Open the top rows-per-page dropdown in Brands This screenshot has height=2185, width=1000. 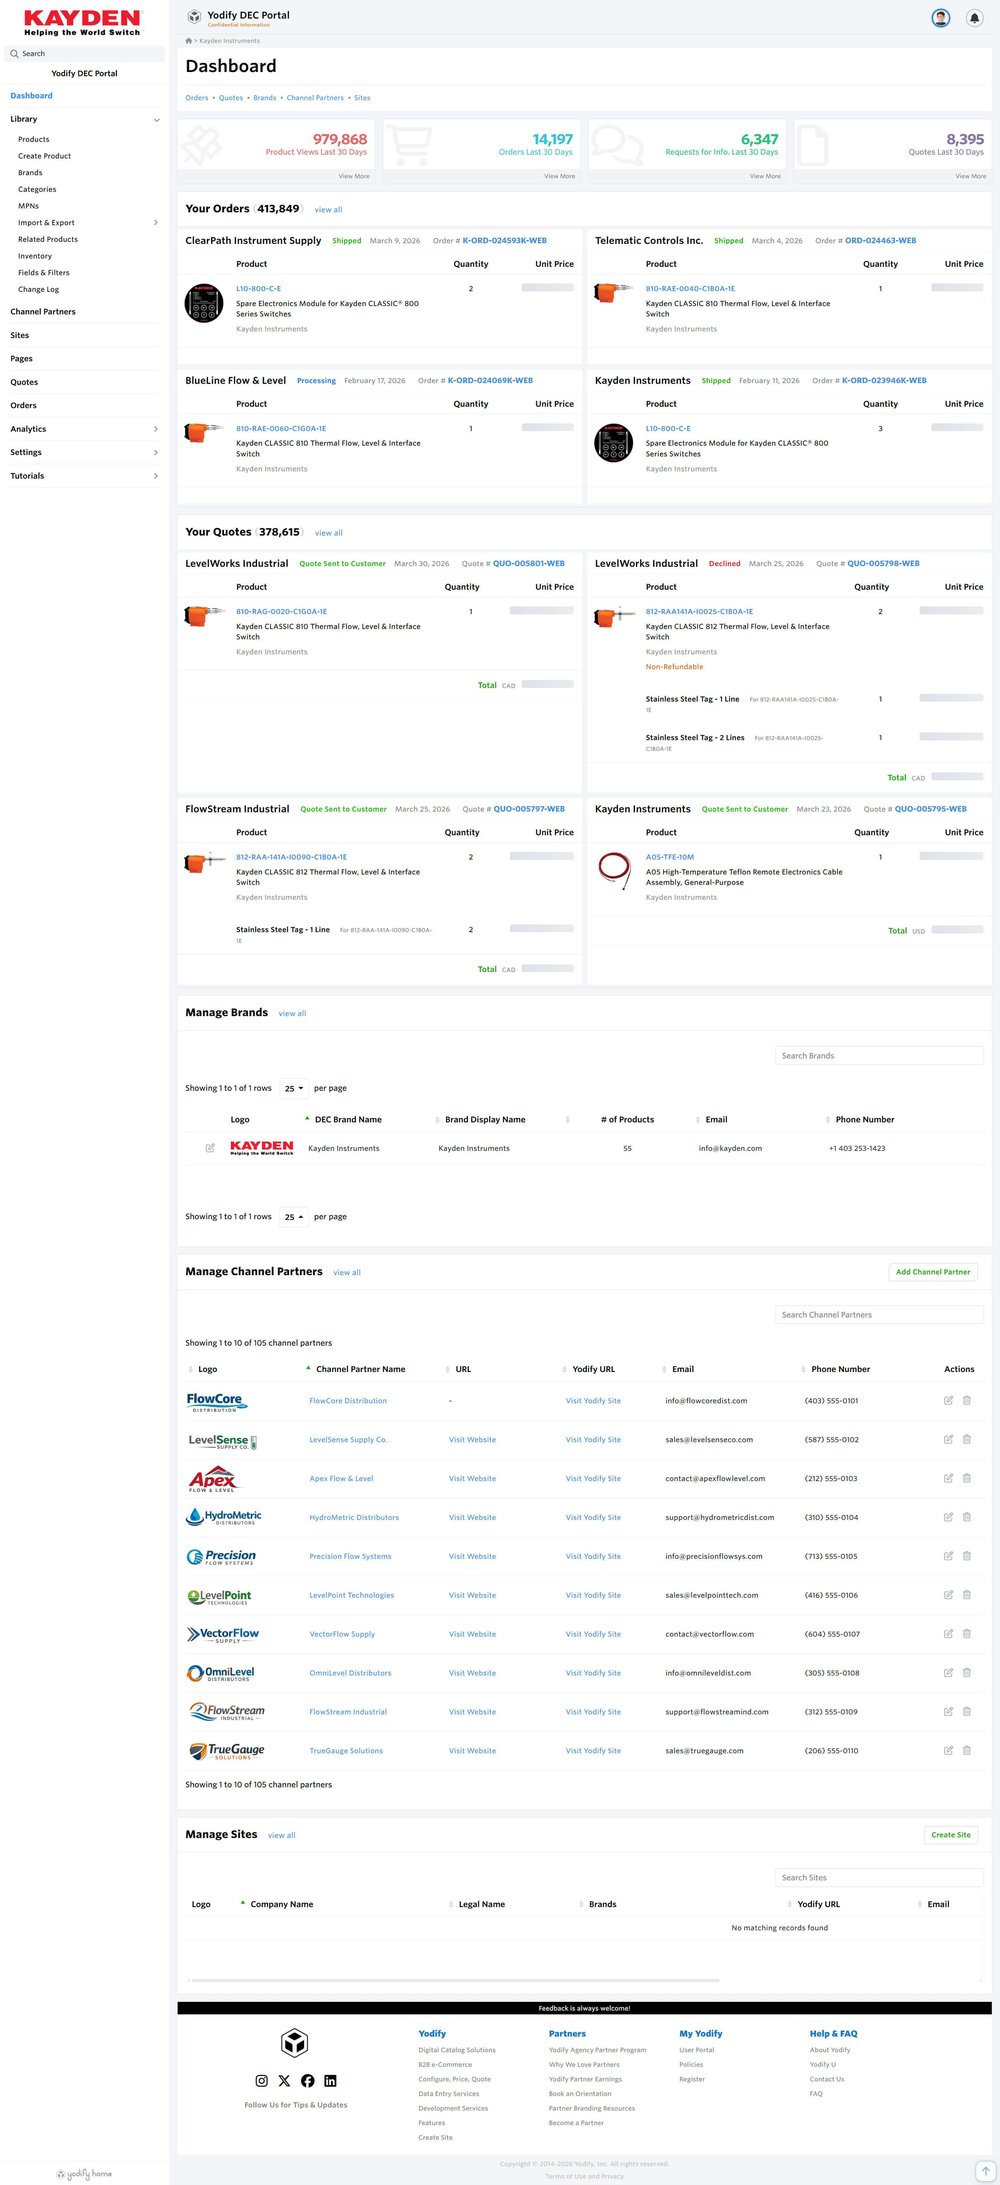point(294,1088)
